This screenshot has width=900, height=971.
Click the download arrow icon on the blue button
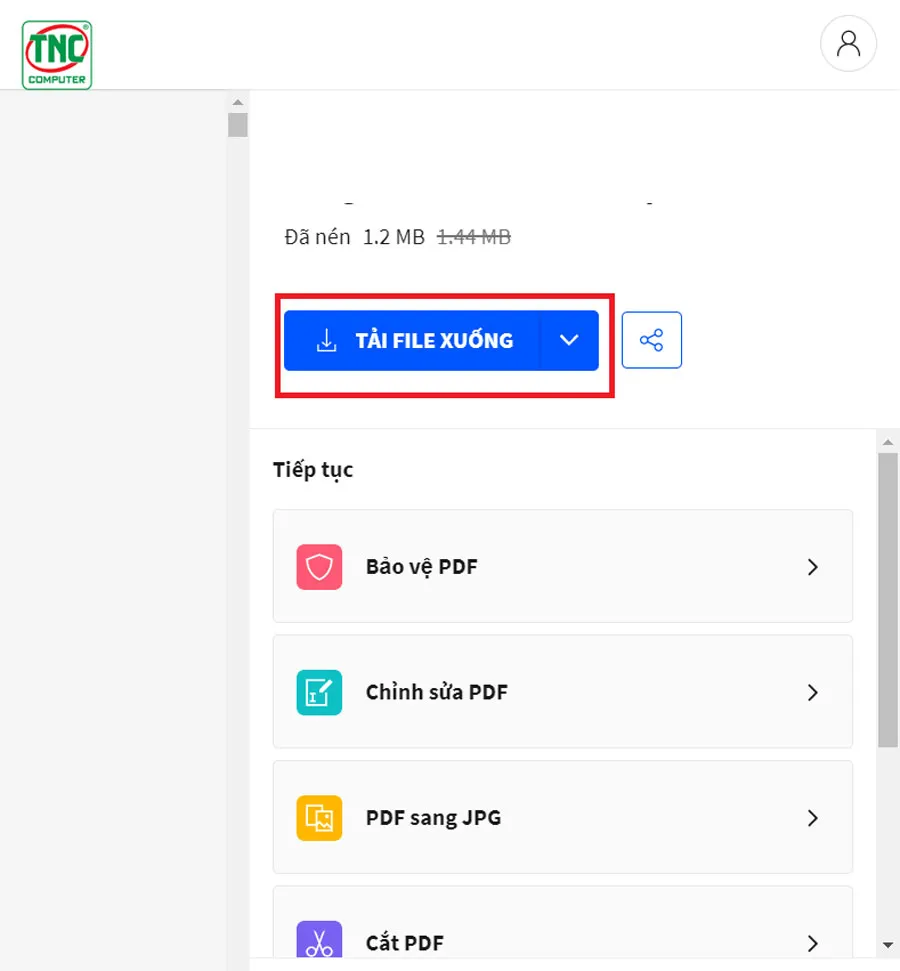(326, 340)
